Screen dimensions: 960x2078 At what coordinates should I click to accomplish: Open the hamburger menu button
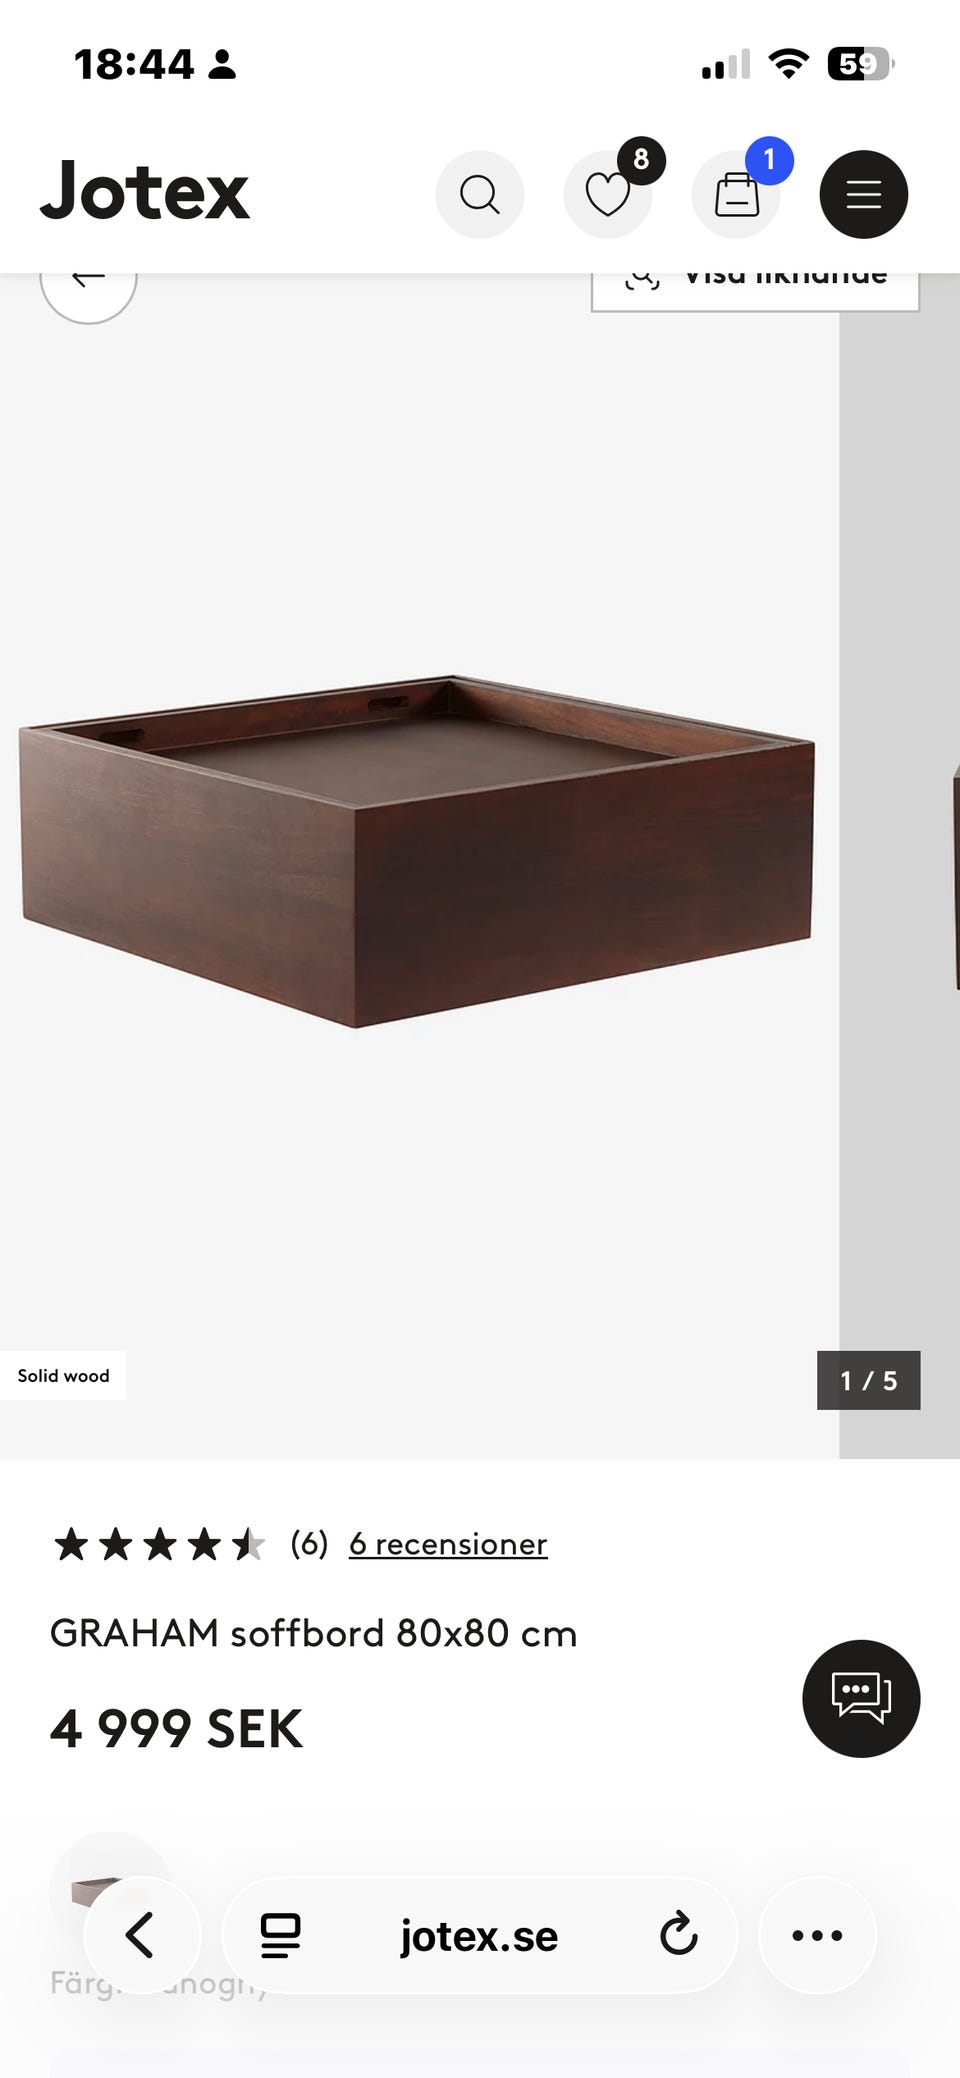(864, 194)
